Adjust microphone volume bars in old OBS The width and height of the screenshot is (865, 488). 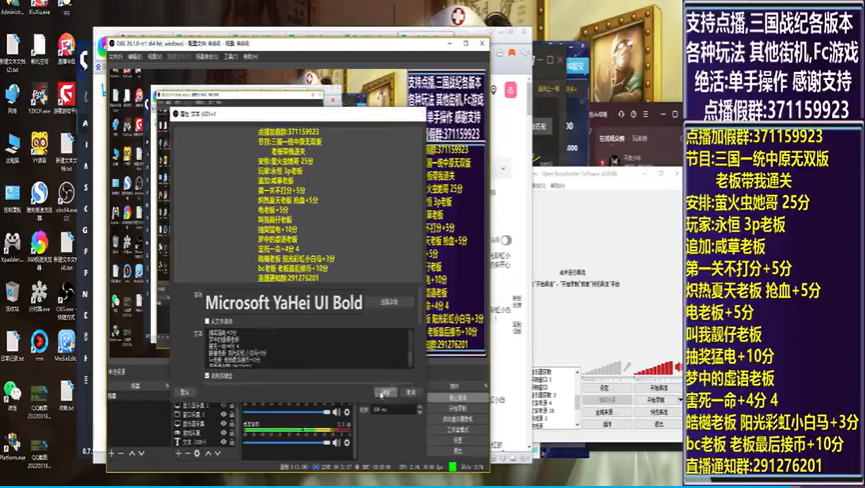pyautogui.click(x=602, y=368)
